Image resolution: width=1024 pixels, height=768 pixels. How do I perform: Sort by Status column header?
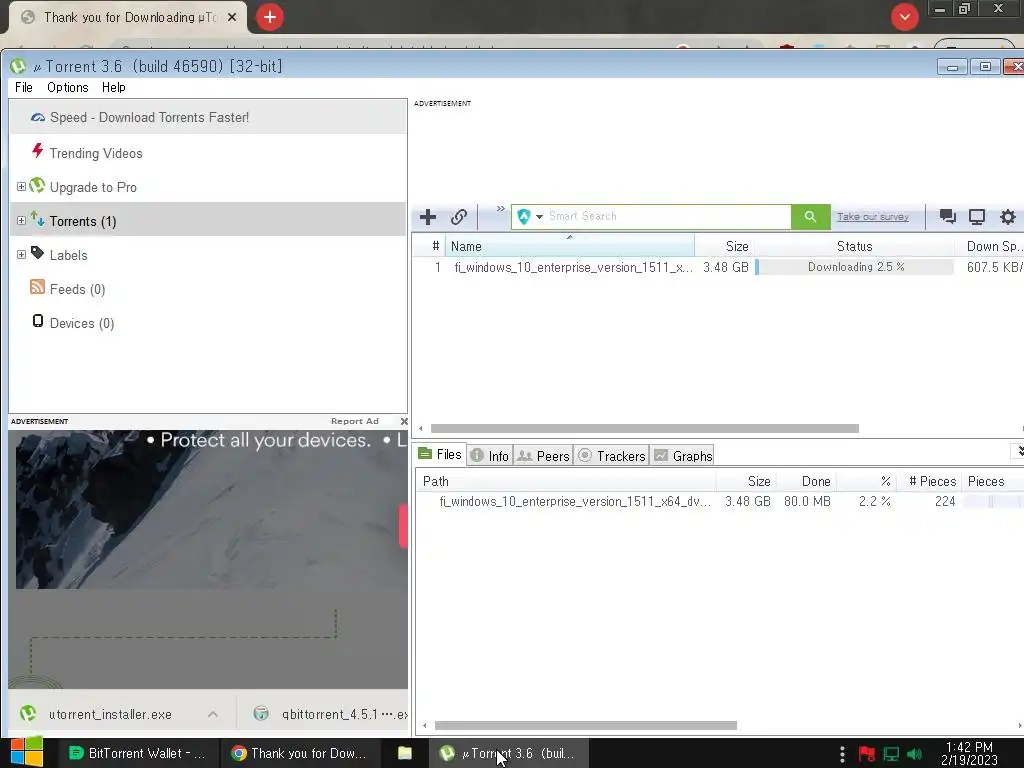854,246
